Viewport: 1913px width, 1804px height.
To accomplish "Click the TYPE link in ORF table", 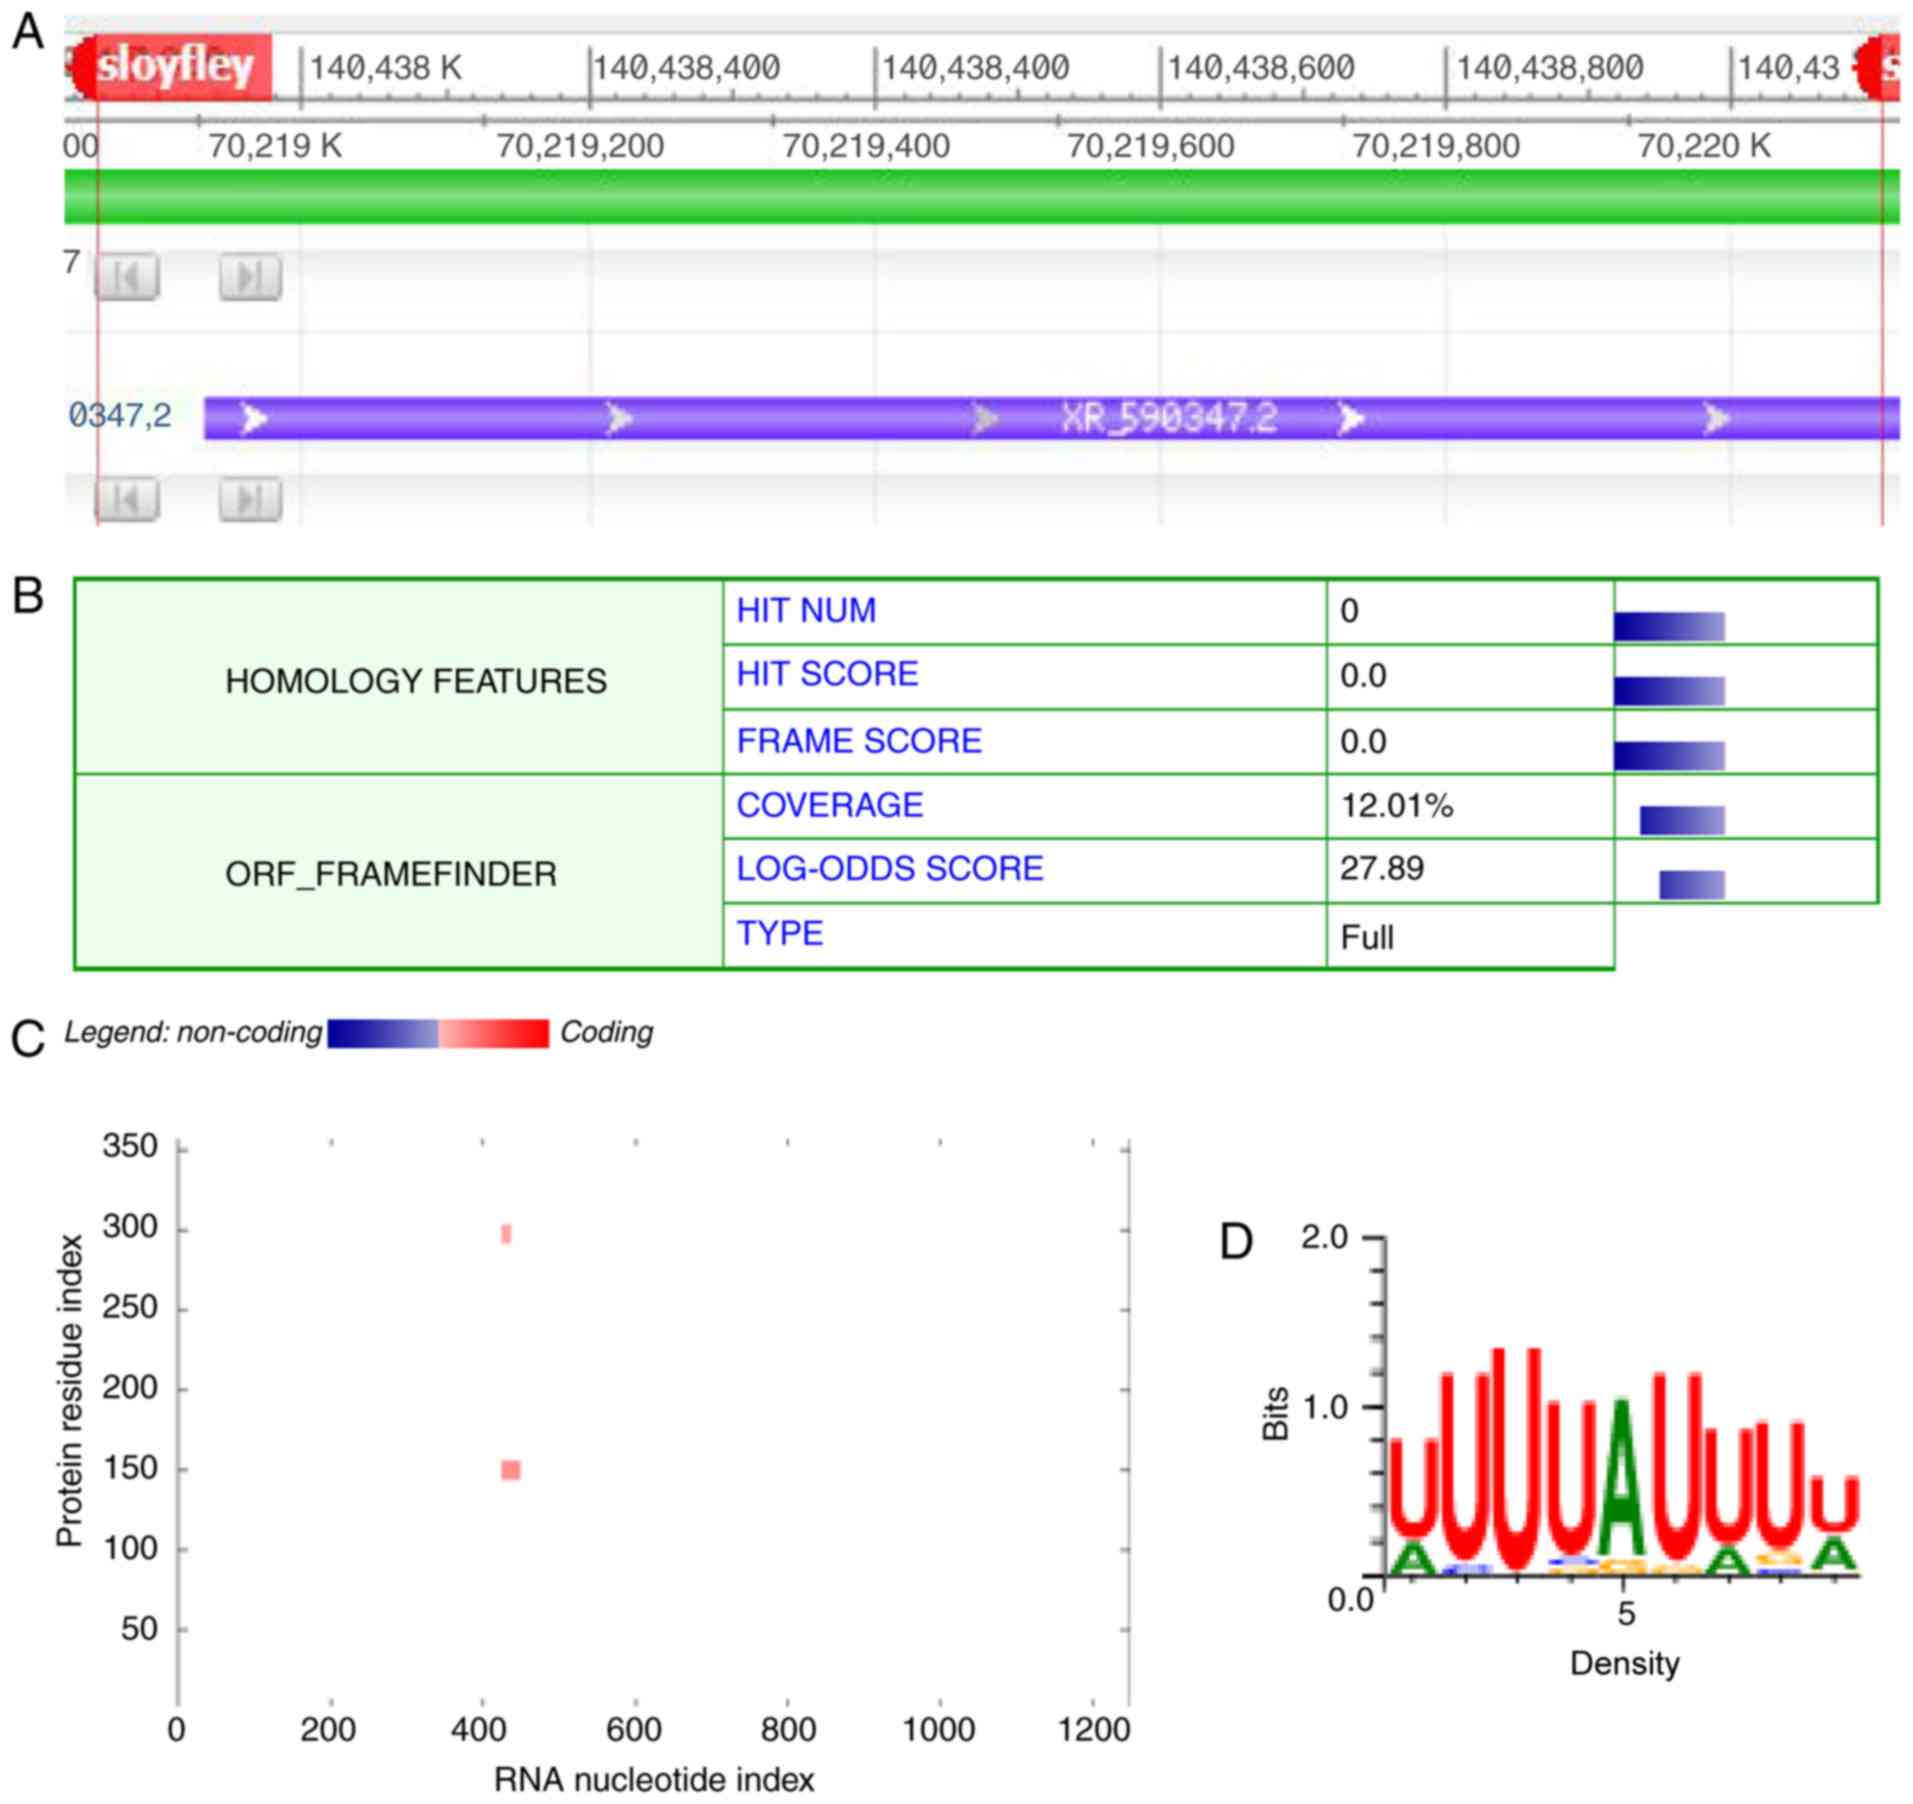I will click(x=779, y=934).
